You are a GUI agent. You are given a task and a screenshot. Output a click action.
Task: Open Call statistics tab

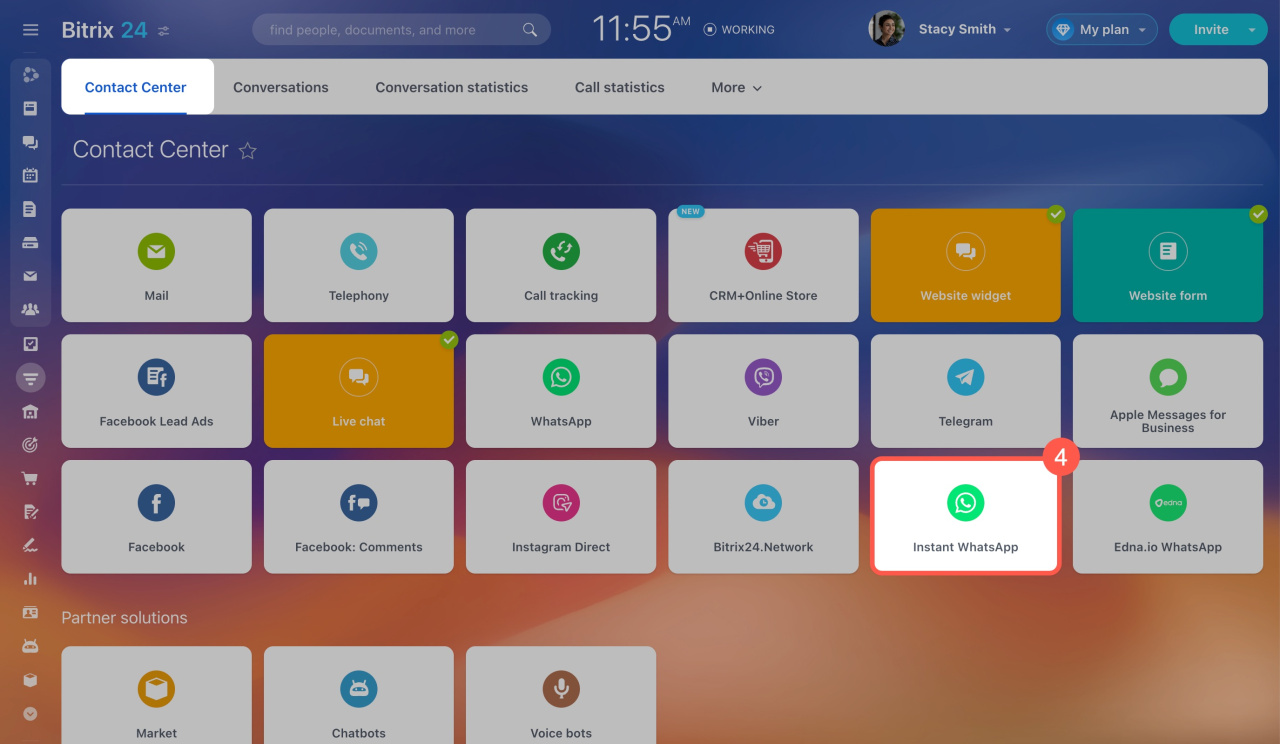[x=620, y=87]
